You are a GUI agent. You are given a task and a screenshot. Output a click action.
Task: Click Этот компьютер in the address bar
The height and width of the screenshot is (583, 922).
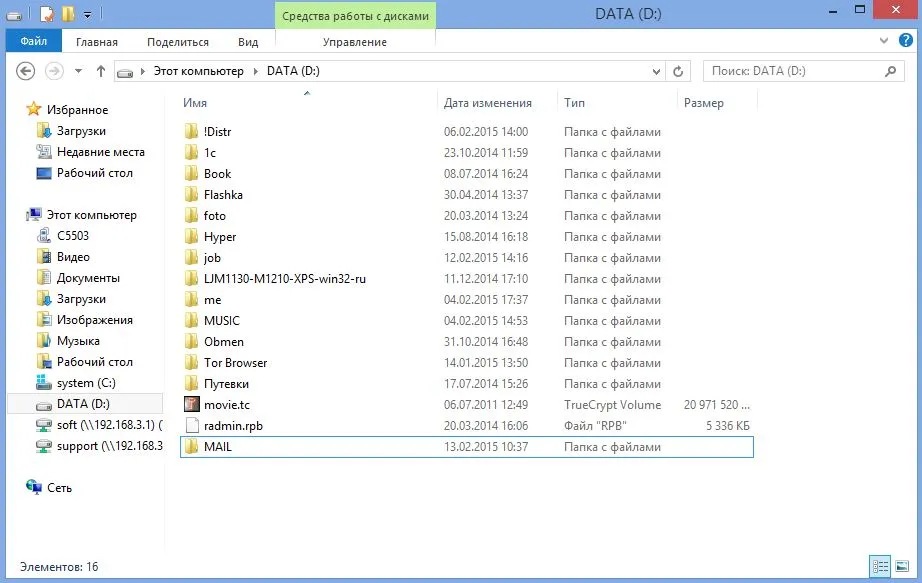[x=199, y=71]
